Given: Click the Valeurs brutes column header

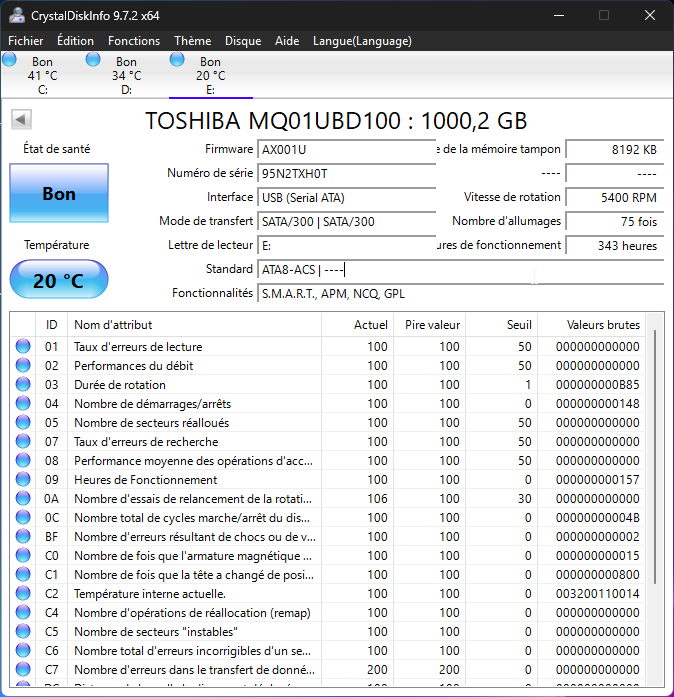Looking at the screenshot, I should point(591,324).
